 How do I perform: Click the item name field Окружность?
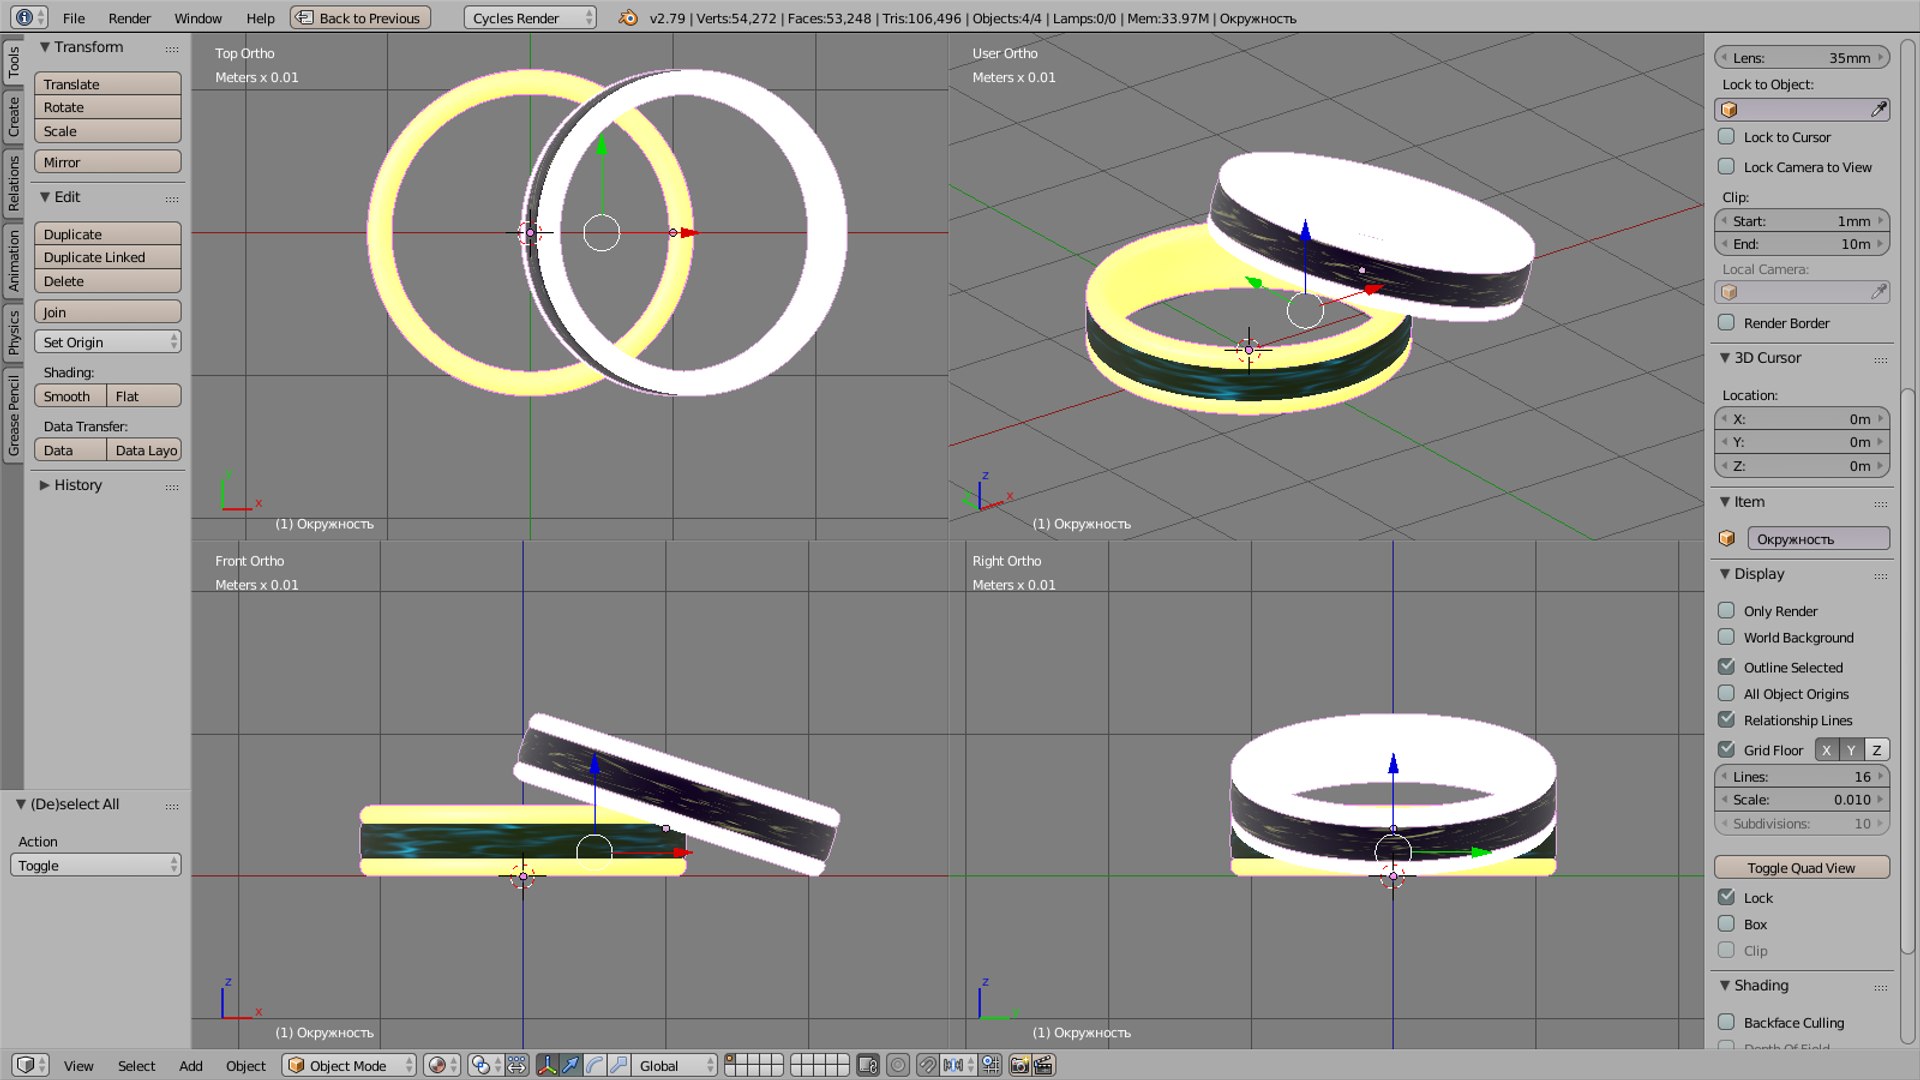pyautogui.click(x=1818, y=539)
